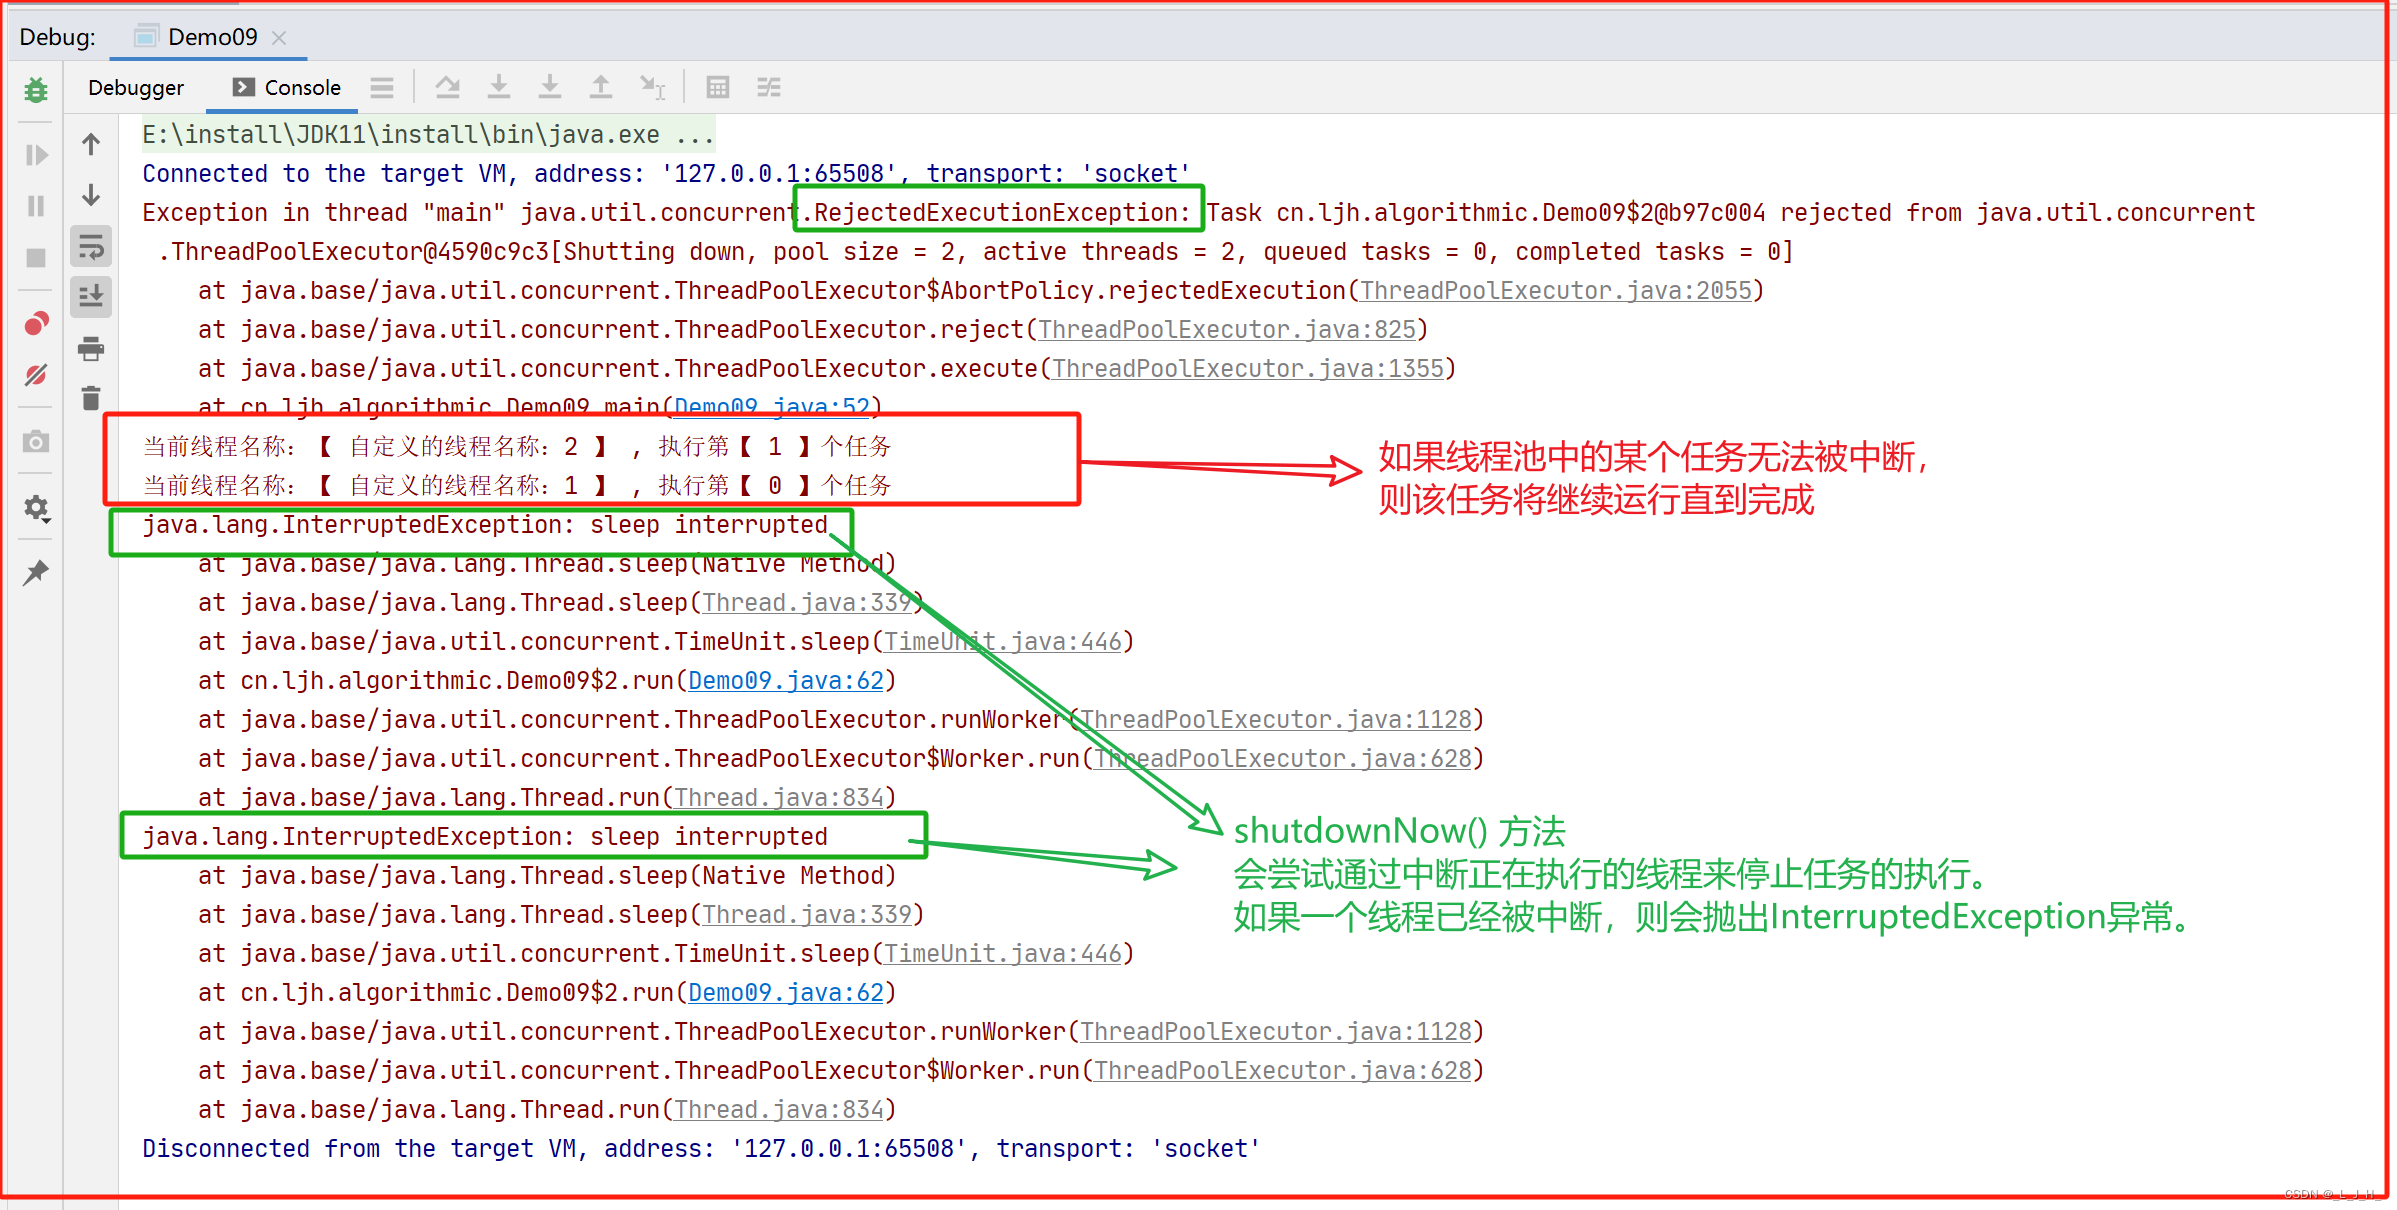This screenshot has width=2397, height=1210.
Task: Open second Thread.java:339 link
Action: click(x=806, y=915)
